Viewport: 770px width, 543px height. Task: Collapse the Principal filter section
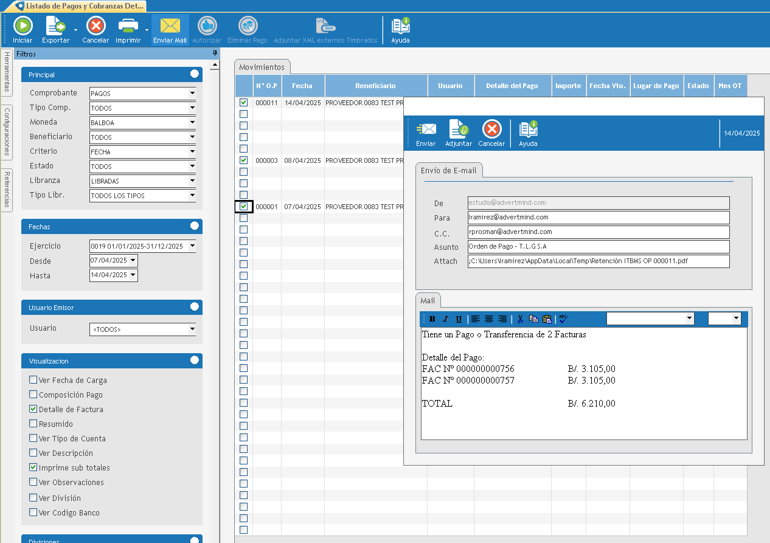tap(195, 74)
